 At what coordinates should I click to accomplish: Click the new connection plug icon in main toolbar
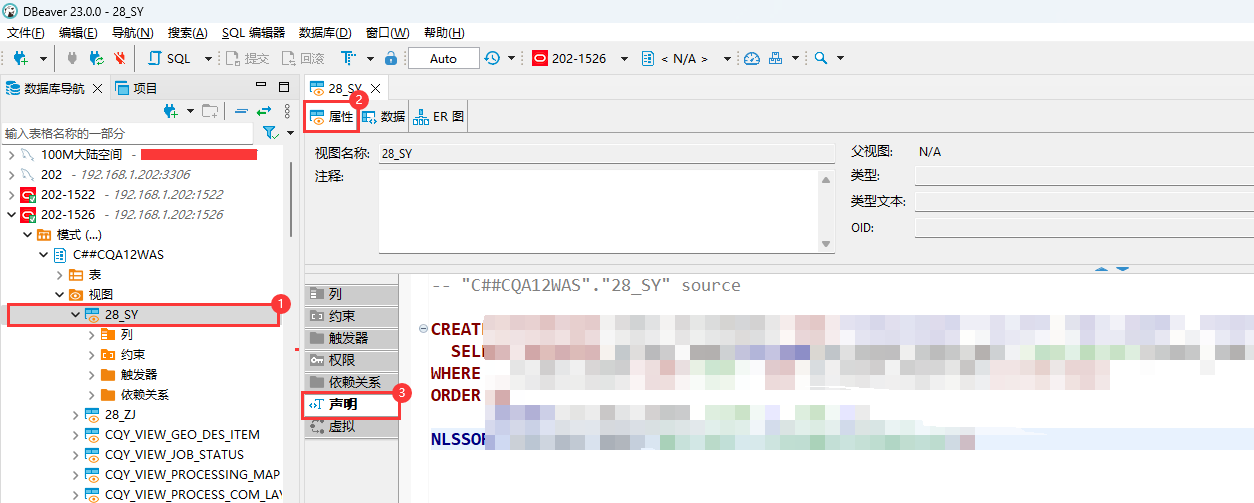click(20, 58)
